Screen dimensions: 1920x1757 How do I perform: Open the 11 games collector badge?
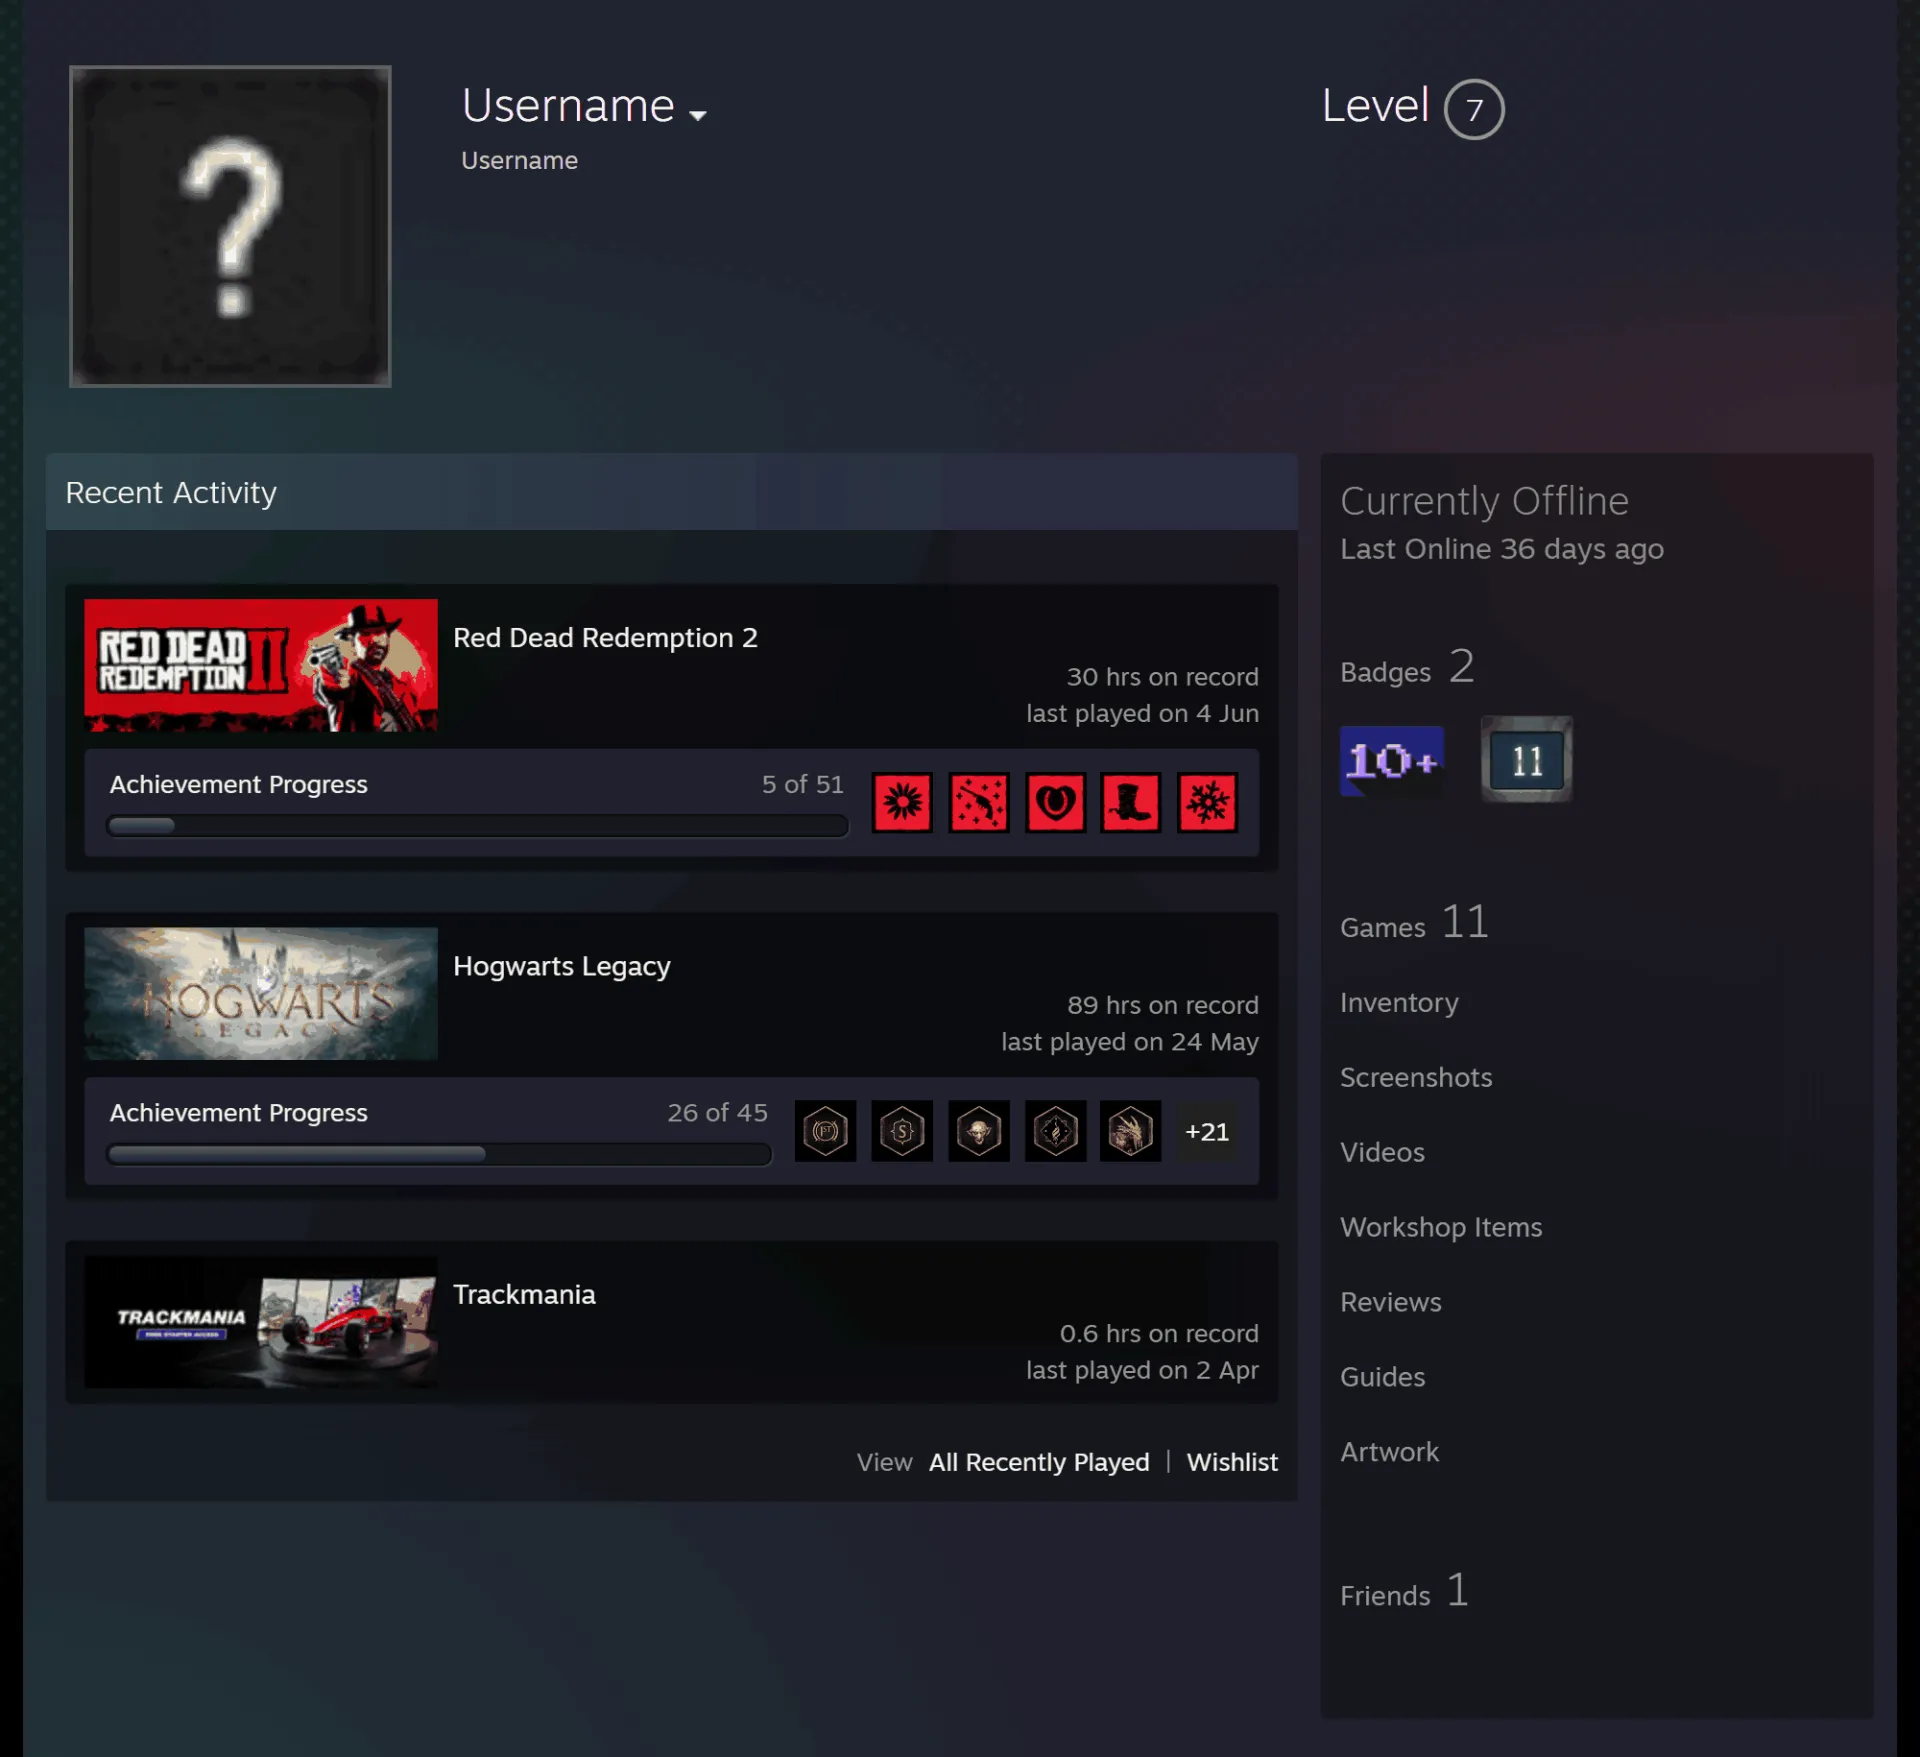coord(1526,759)
